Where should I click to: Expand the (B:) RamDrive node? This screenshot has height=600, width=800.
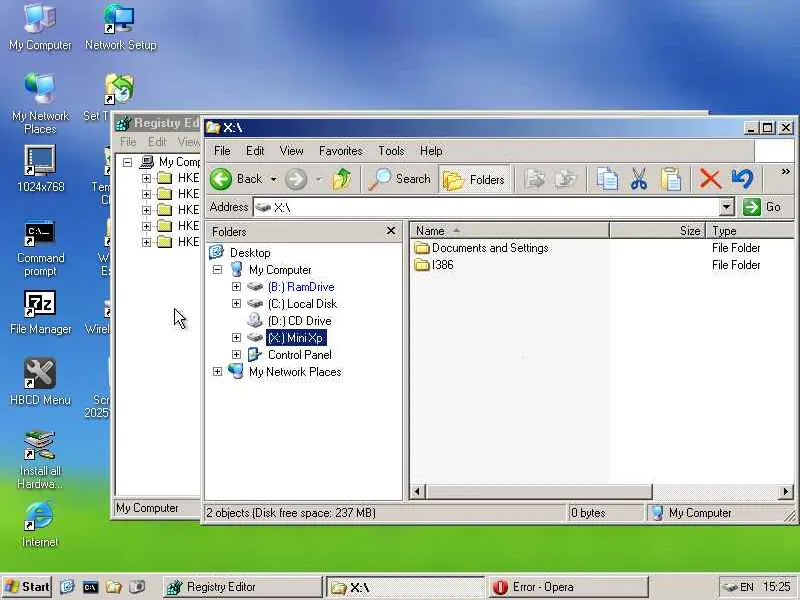(x=236, y=287)
